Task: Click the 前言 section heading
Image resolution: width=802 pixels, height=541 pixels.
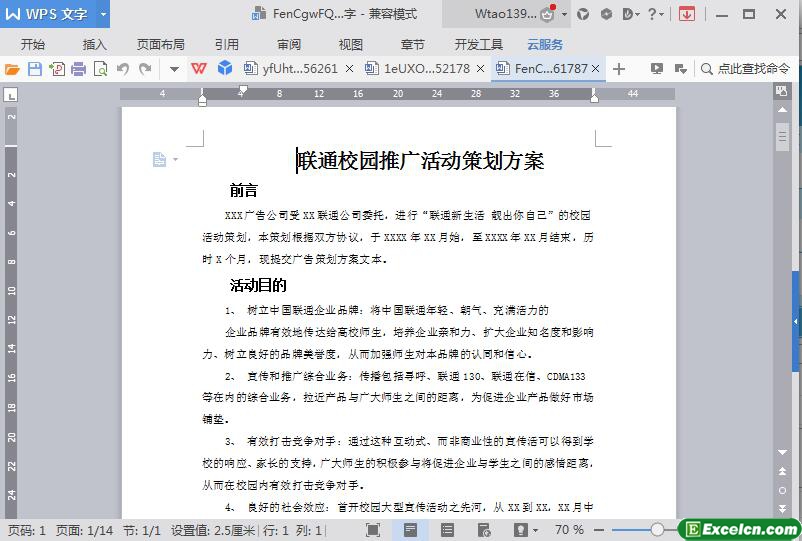Action: point(243,191)
